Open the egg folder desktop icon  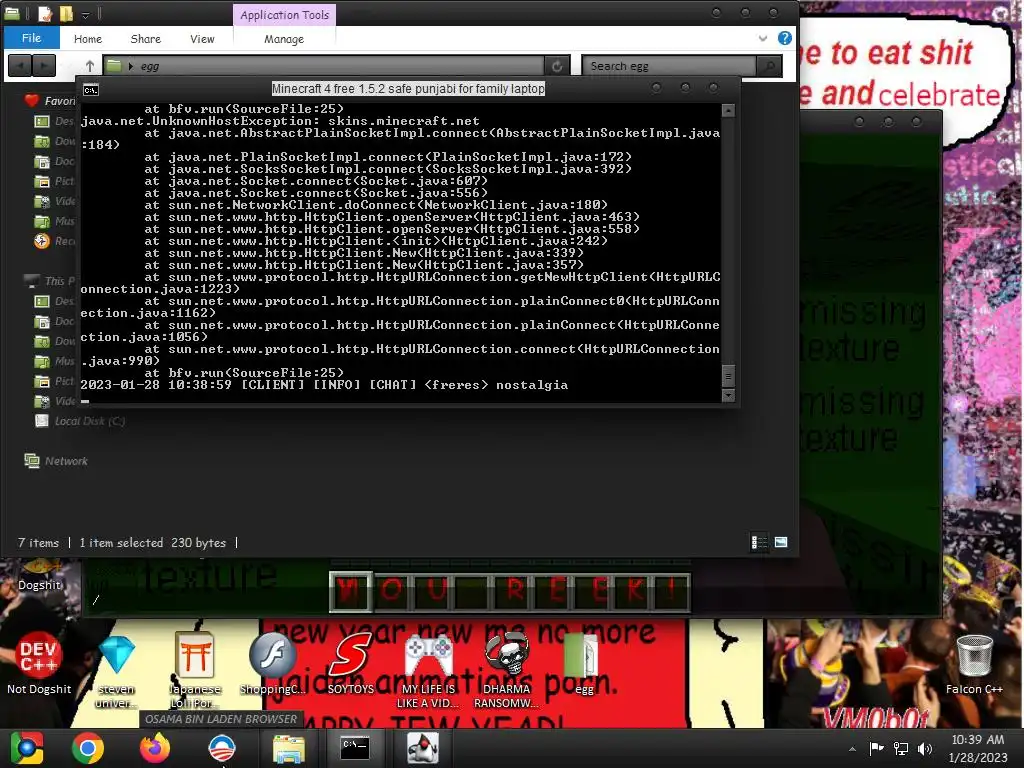[x=583, y=663]
